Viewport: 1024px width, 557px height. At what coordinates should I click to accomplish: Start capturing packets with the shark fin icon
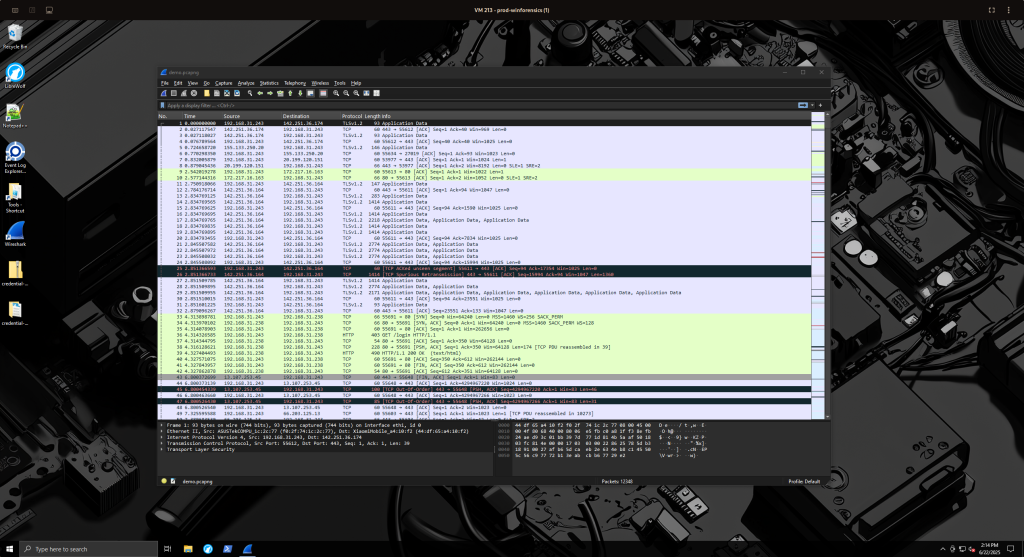pos(163,93)
